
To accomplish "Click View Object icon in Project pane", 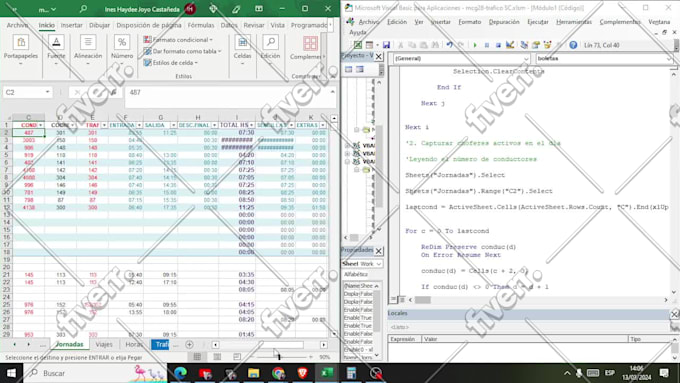I will 360,69.
